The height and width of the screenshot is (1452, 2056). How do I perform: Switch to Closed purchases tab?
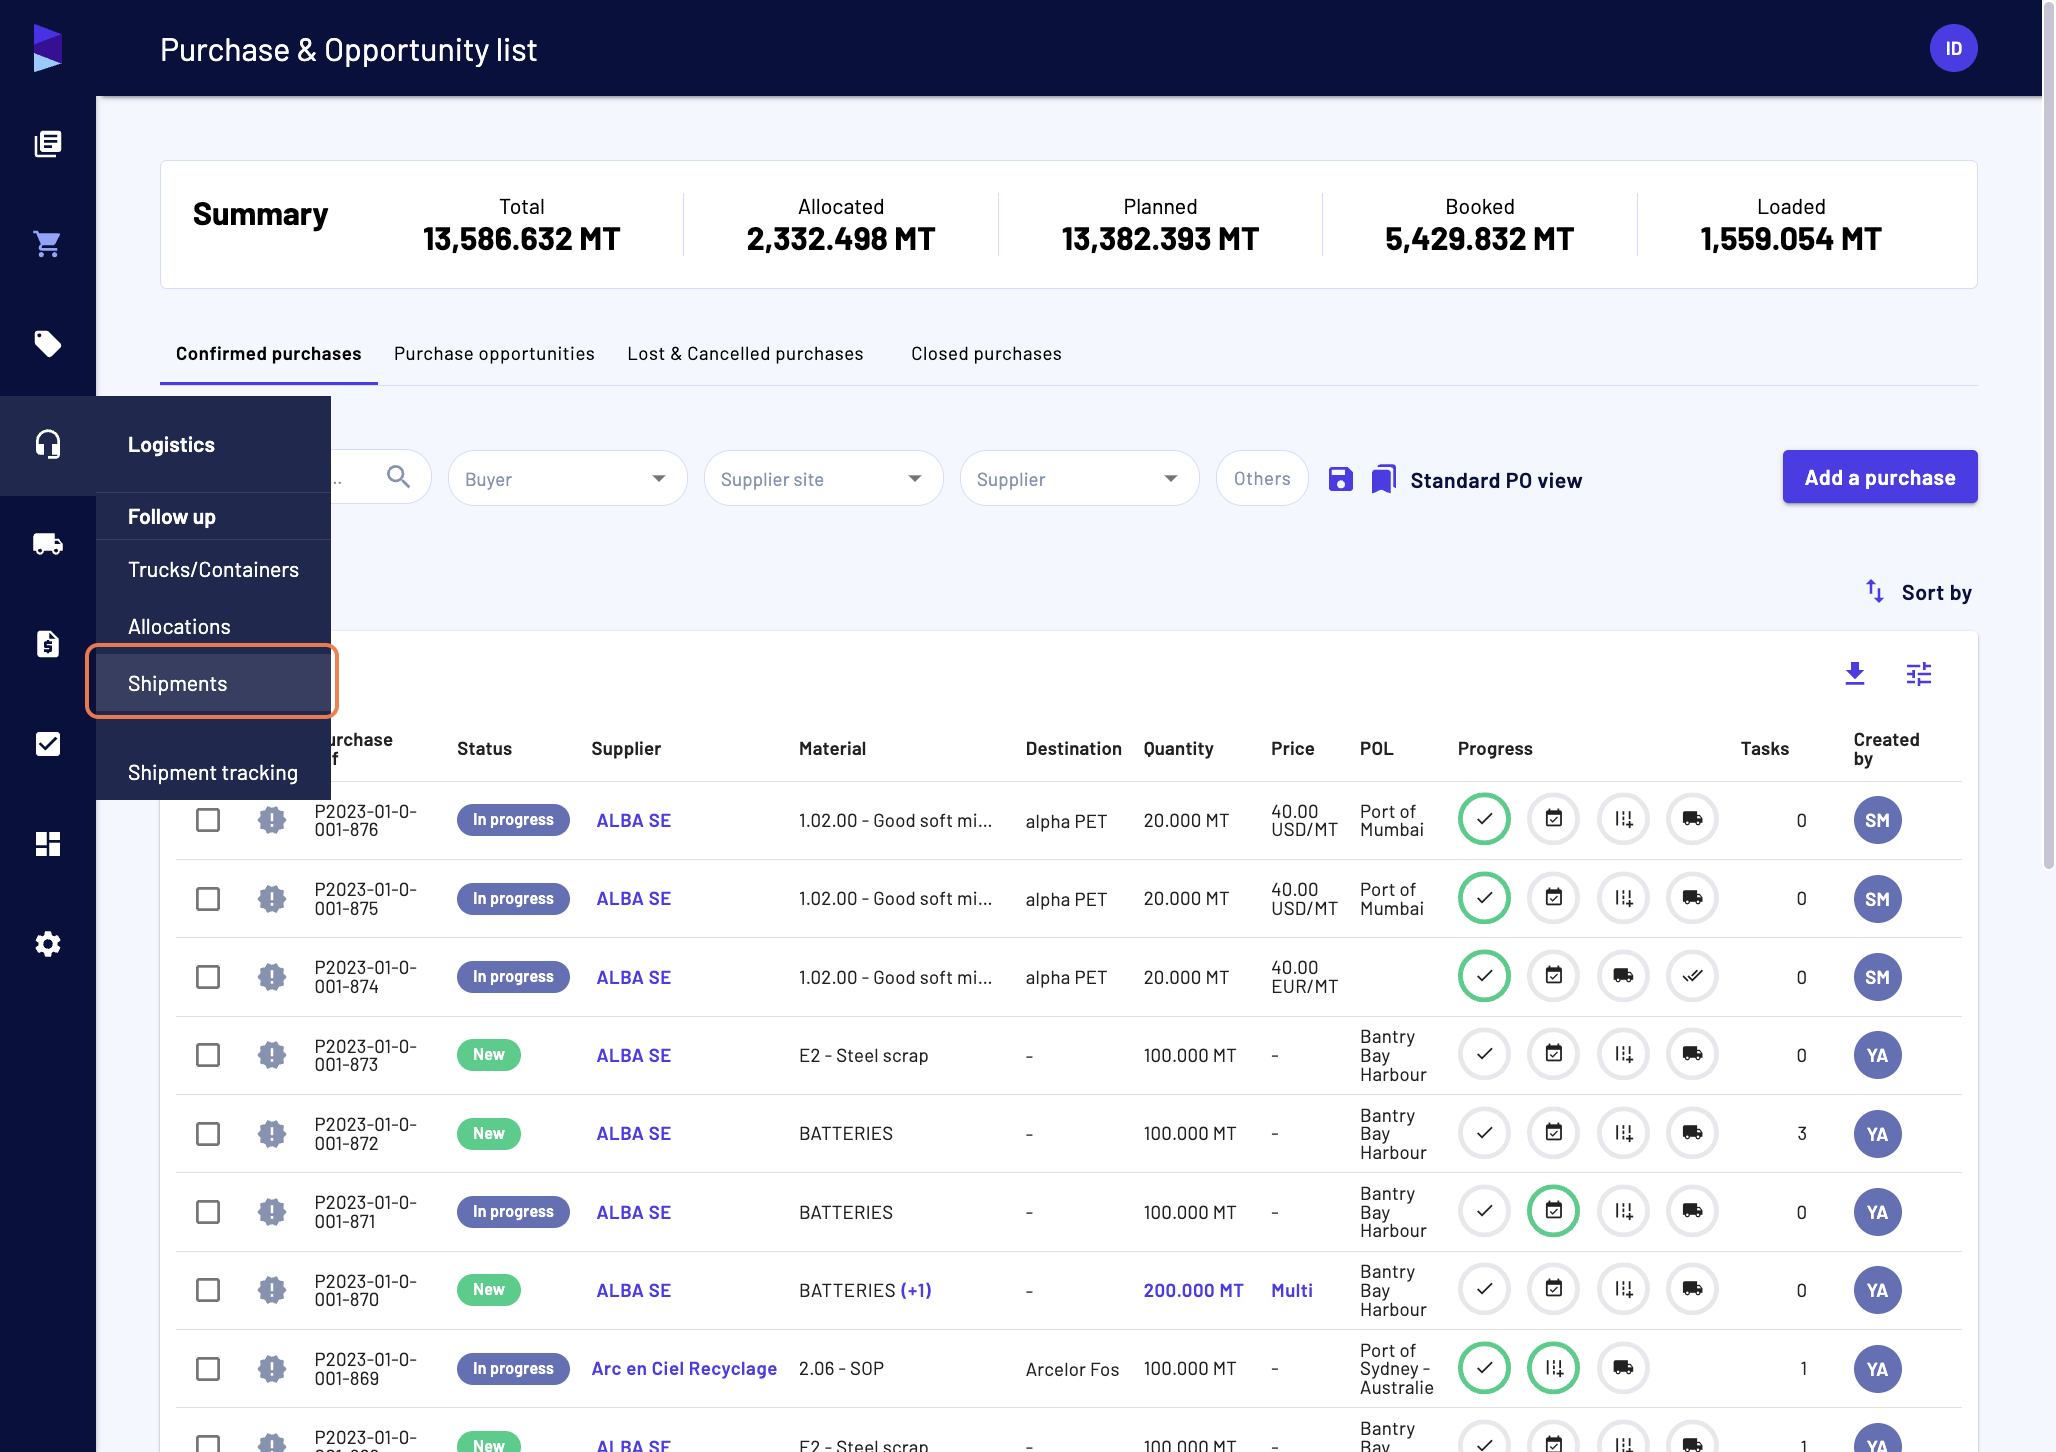[986, 354]
